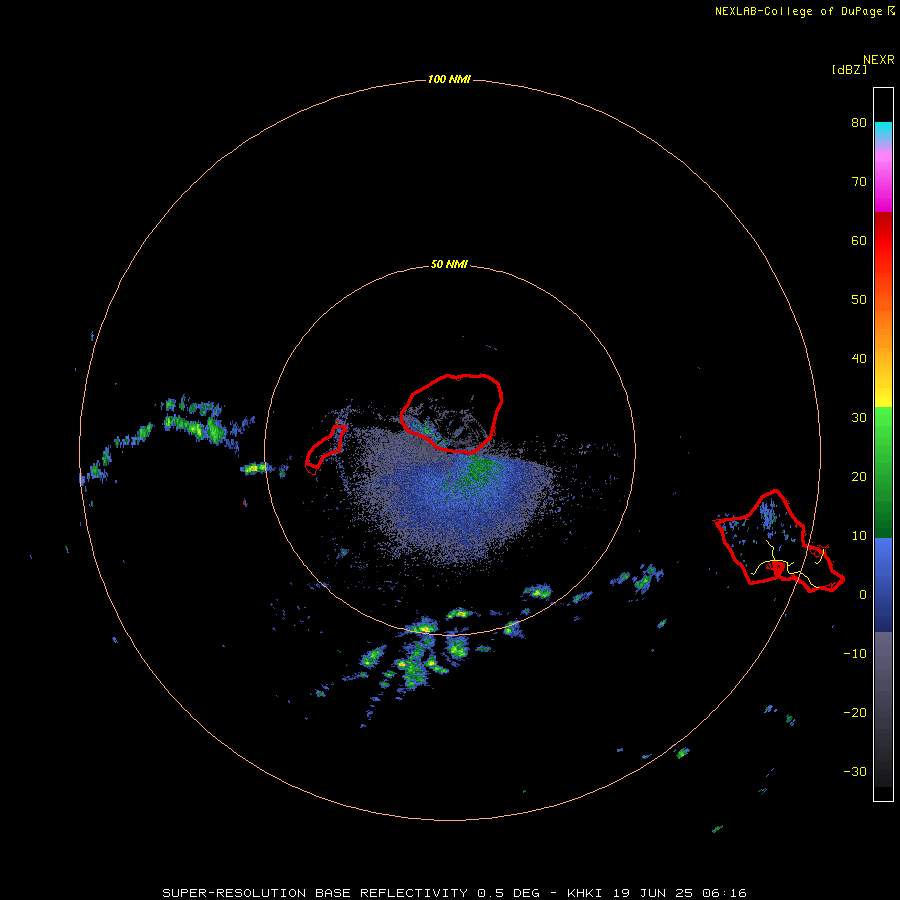This screenshot has height=900, width=900.
Task: Click the -10 dBZ value on the scale
Action: [855, 654]
